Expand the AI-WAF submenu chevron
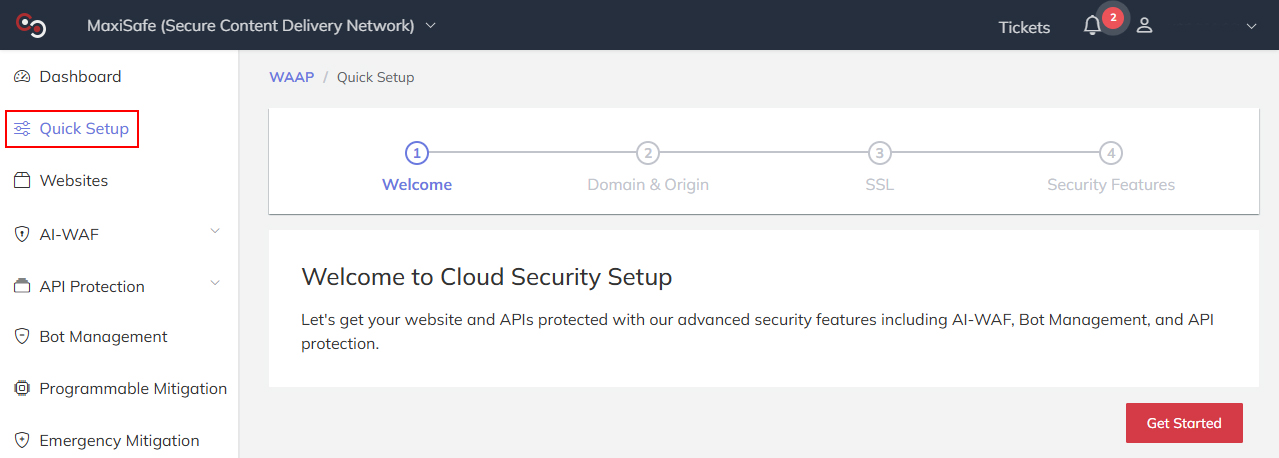This screenshot has width=1279, height=458. (215, 232)
